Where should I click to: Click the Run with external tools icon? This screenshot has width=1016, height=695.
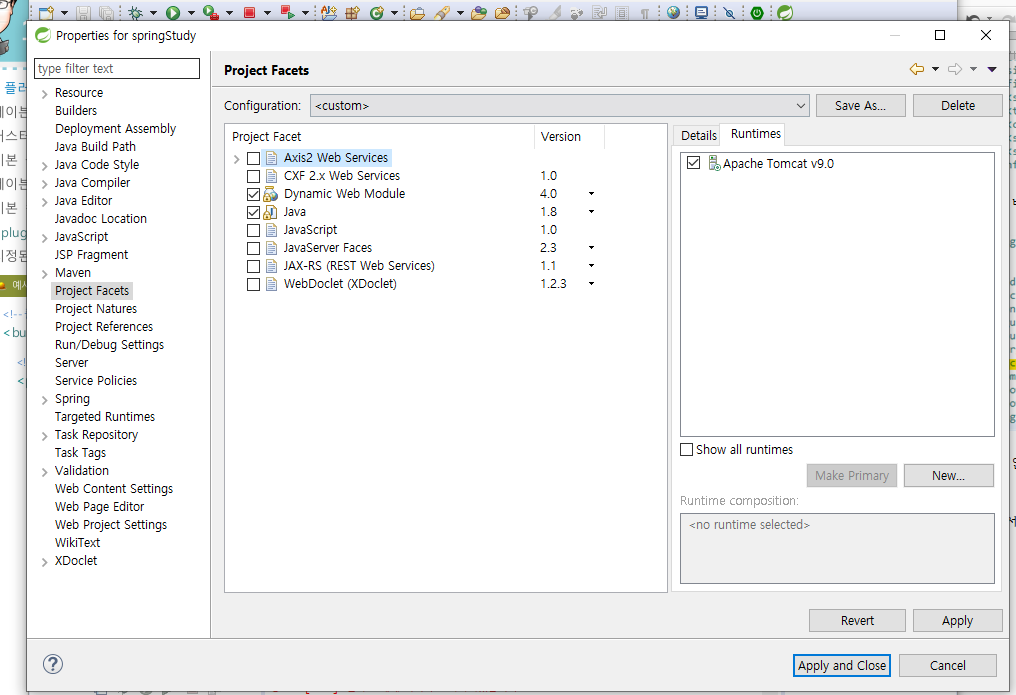point(211,12)
